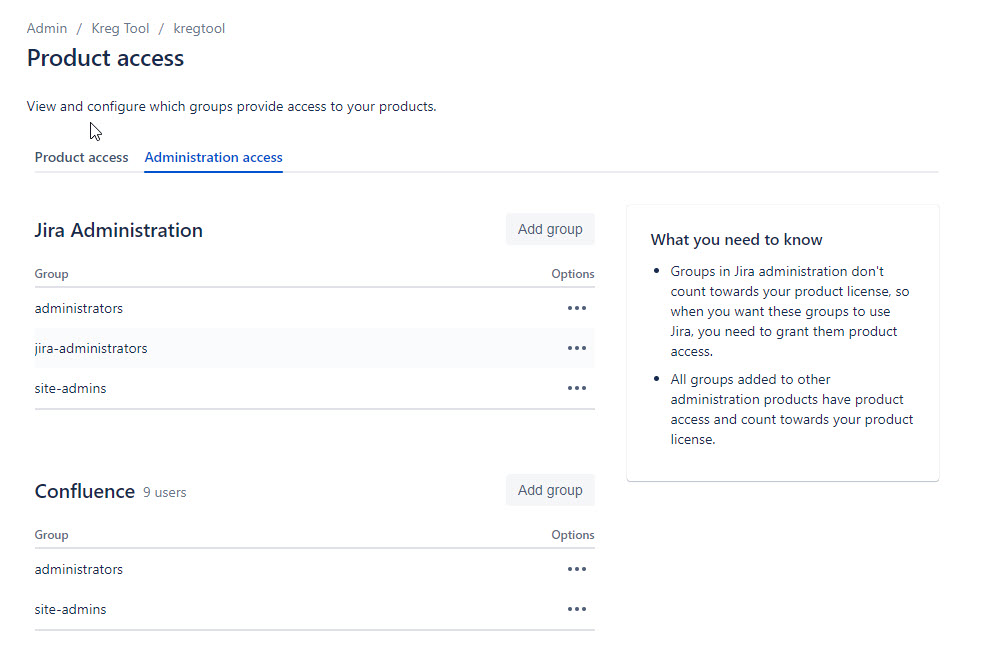Image resolution: width=995 pixels, height=672 pixels.
Task: Add group to Jira Administration
Action: coord(550,229)
